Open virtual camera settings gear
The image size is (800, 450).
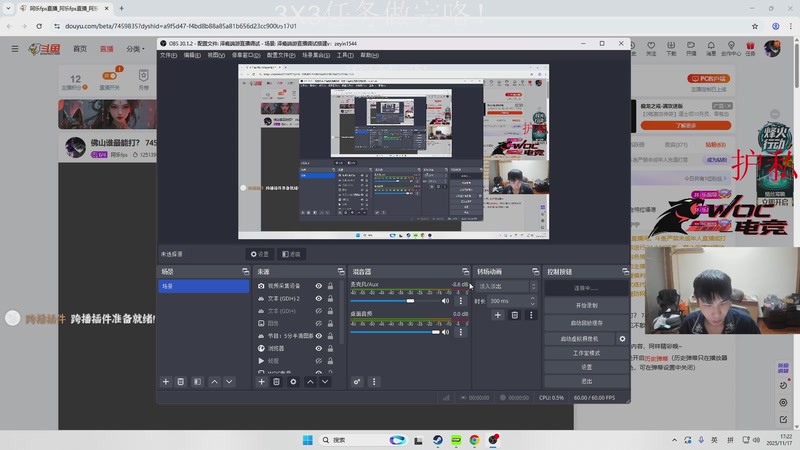point(622,339)
